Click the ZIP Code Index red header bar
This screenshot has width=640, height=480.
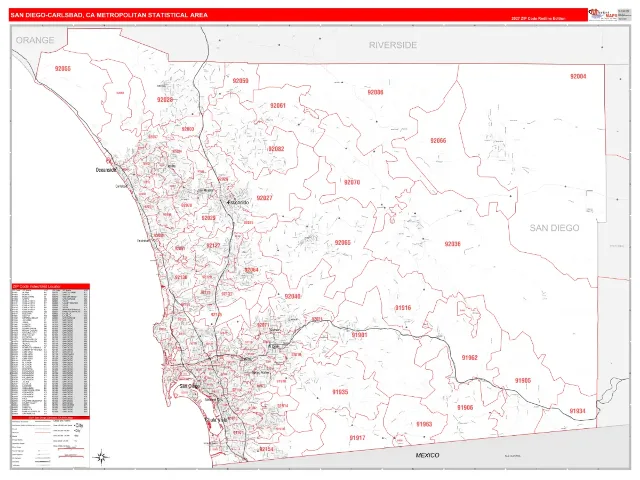[51, 287]
